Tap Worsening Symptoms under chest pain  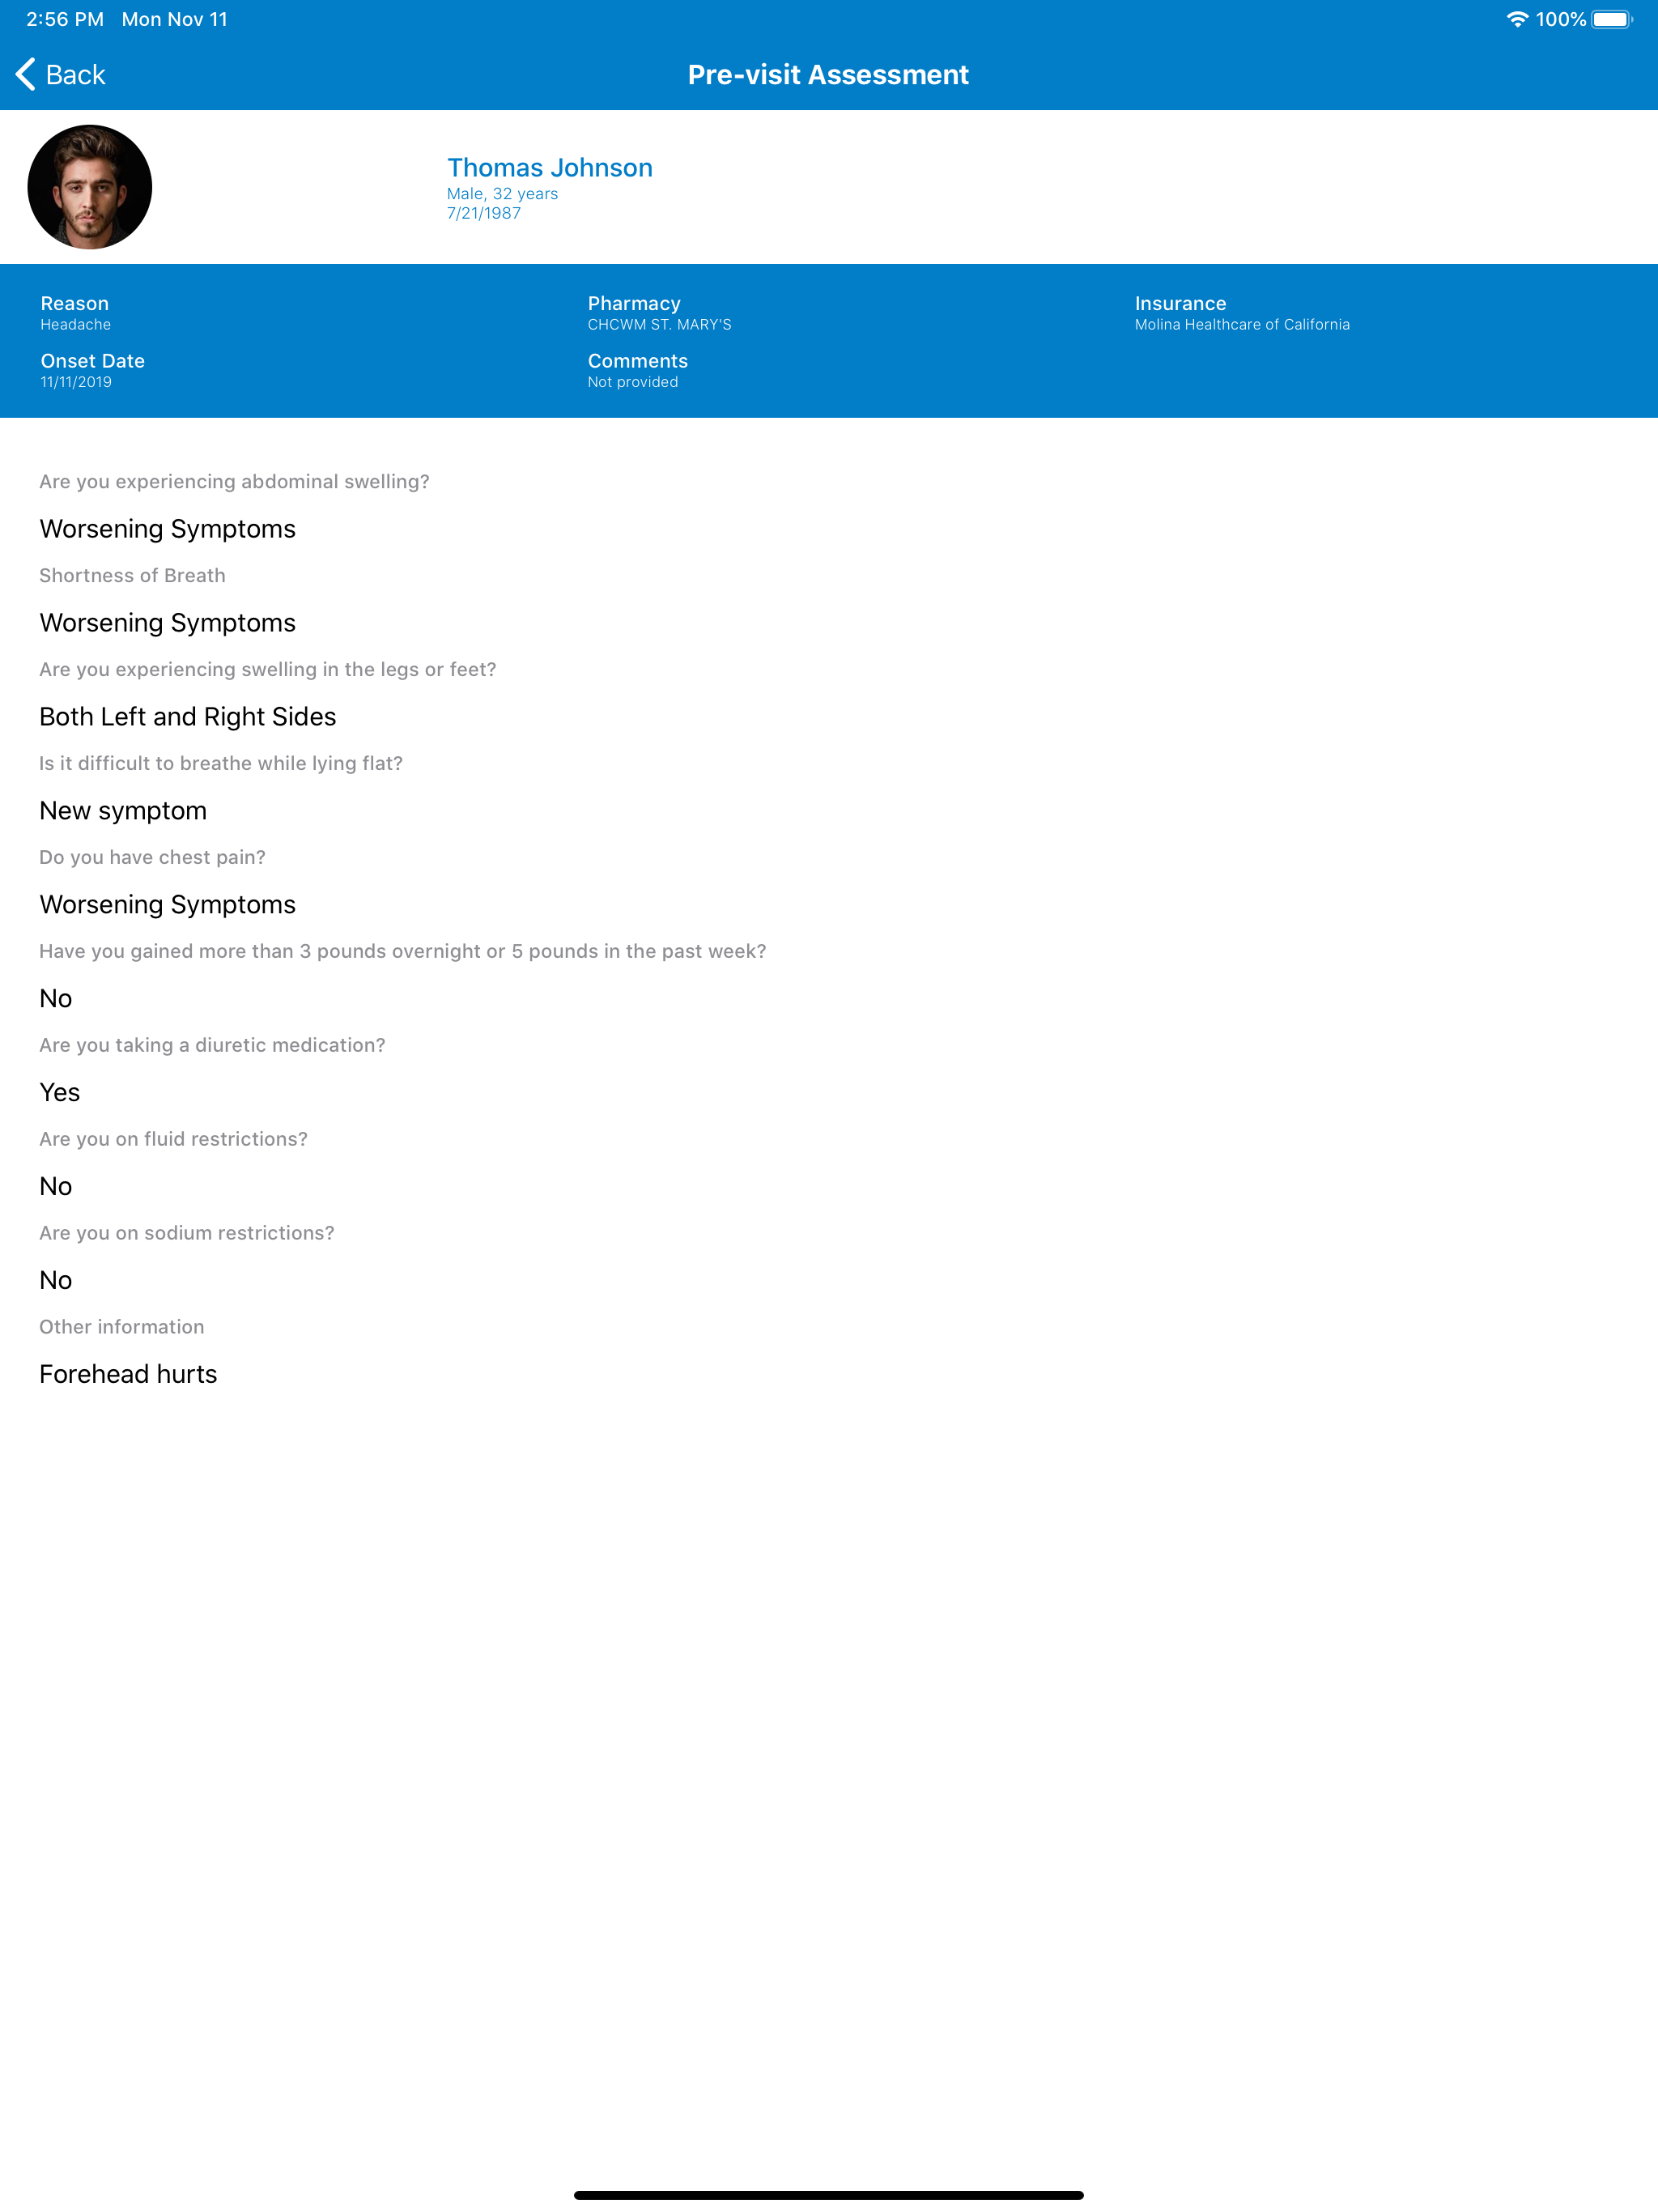[x=168, y=905]
